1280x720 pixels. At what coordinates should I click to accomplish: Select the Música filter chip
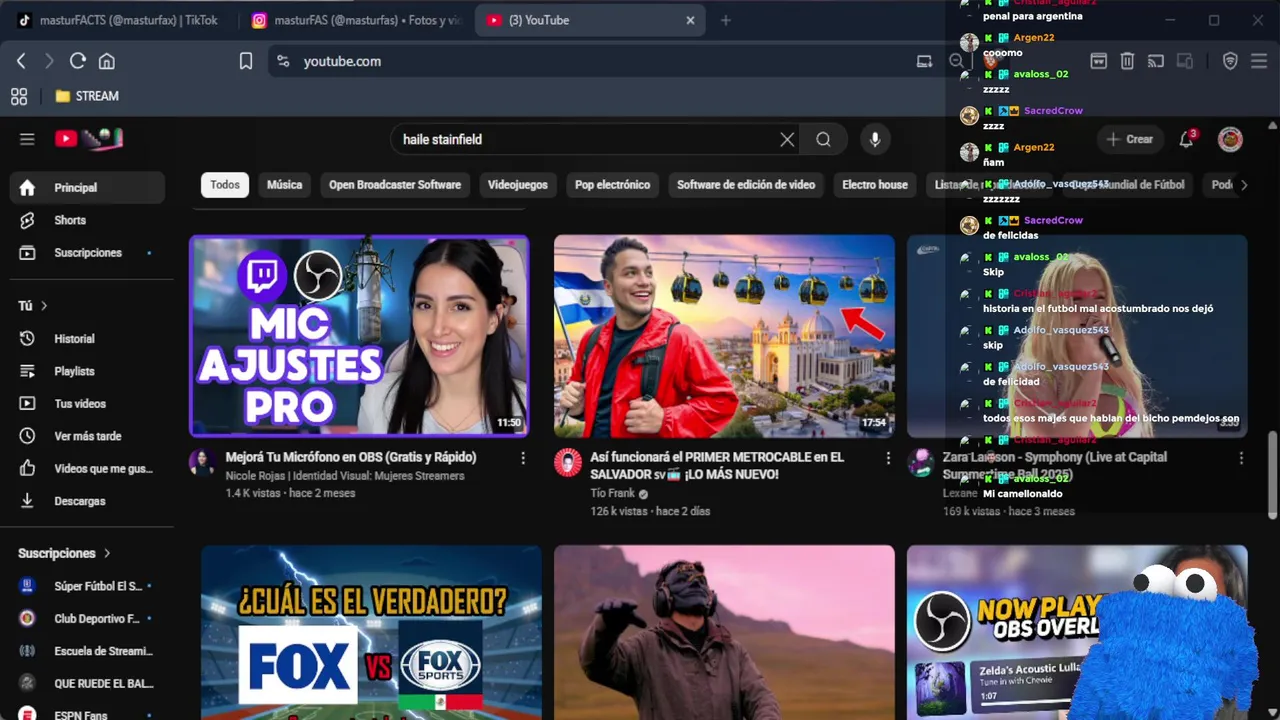pyautogui.click(x=284, y=184)
